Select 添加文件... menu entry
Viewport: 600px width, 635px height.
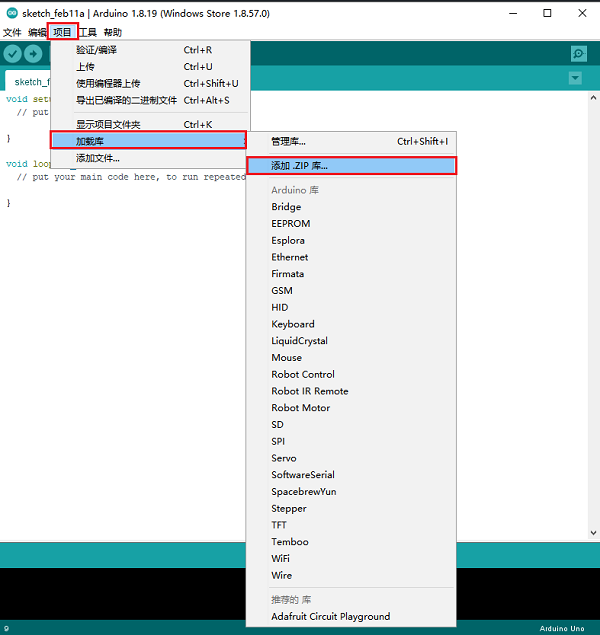tap(150, 158)
